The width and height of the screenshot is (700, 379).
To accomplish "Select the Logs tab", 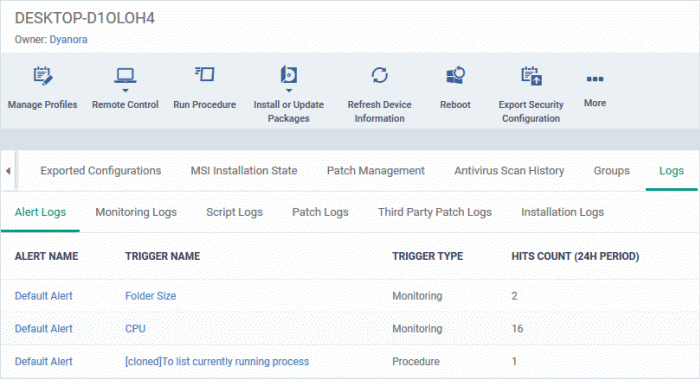I will 671,171.
